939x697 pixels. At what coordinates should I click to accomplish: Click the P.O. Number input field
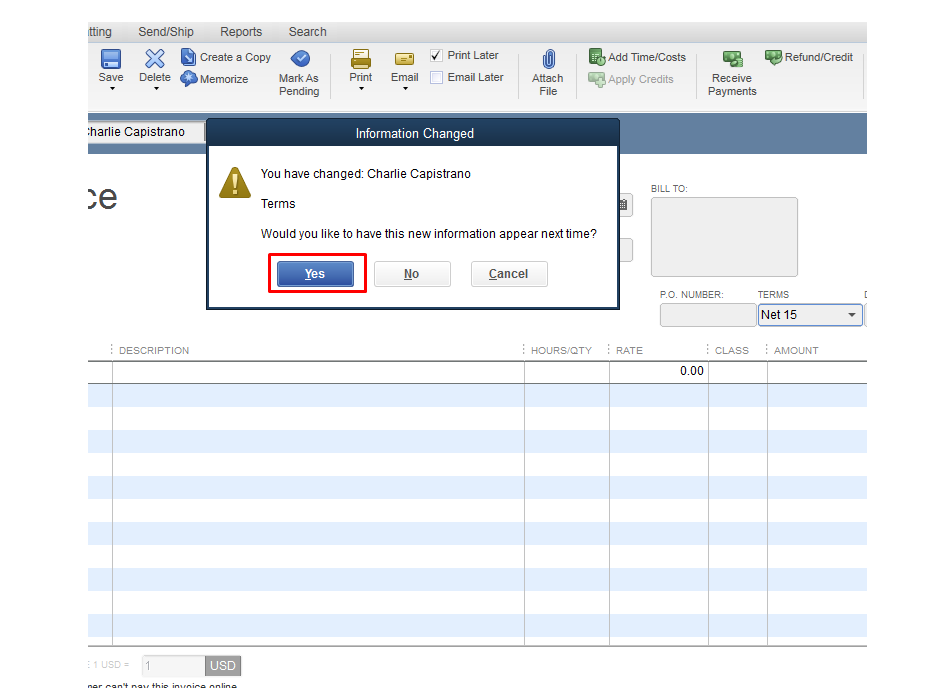[x=707, y=314]
